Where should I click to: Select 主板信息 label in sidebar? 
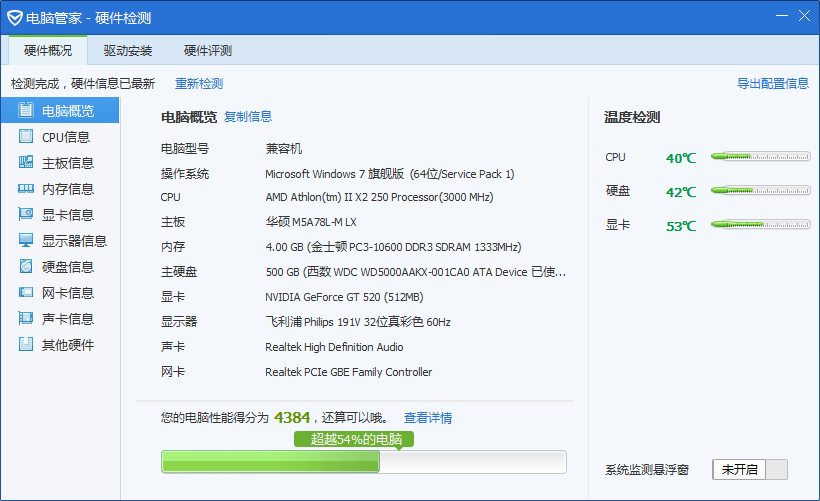tap(67, 163)
